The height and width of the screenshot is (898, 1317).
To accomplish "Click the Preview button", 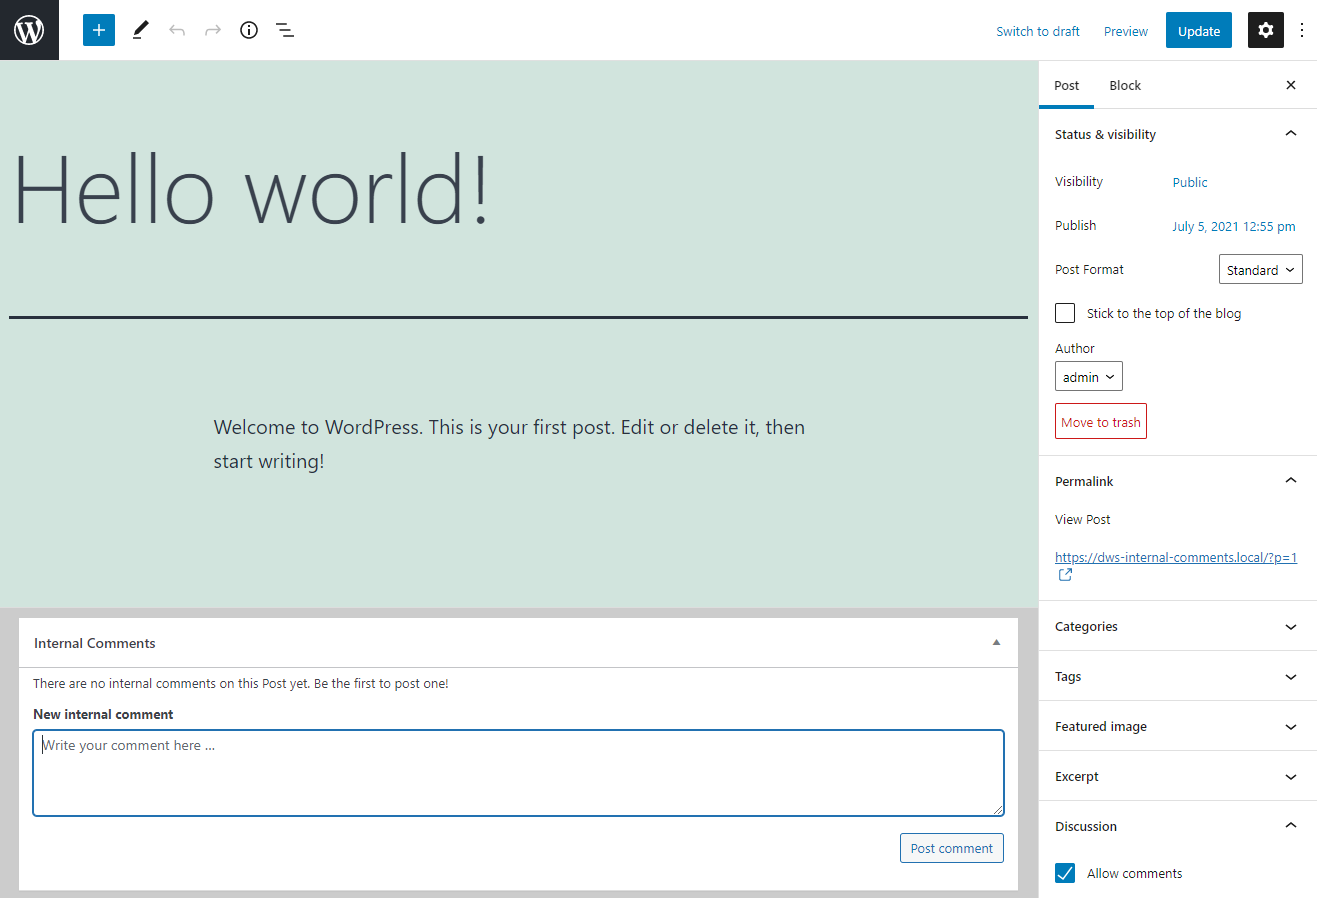I will click(1126, 31).
